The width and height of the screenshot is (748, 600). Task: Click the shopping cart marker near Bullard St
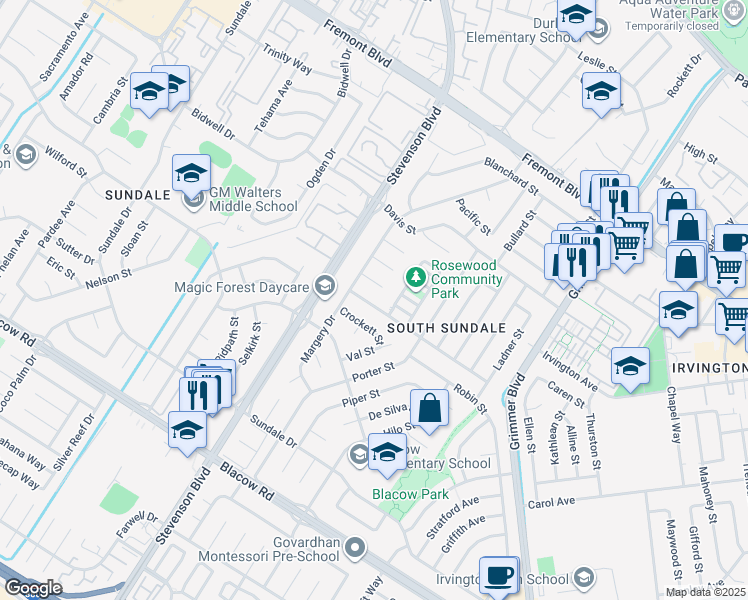[x=625, y=248]
